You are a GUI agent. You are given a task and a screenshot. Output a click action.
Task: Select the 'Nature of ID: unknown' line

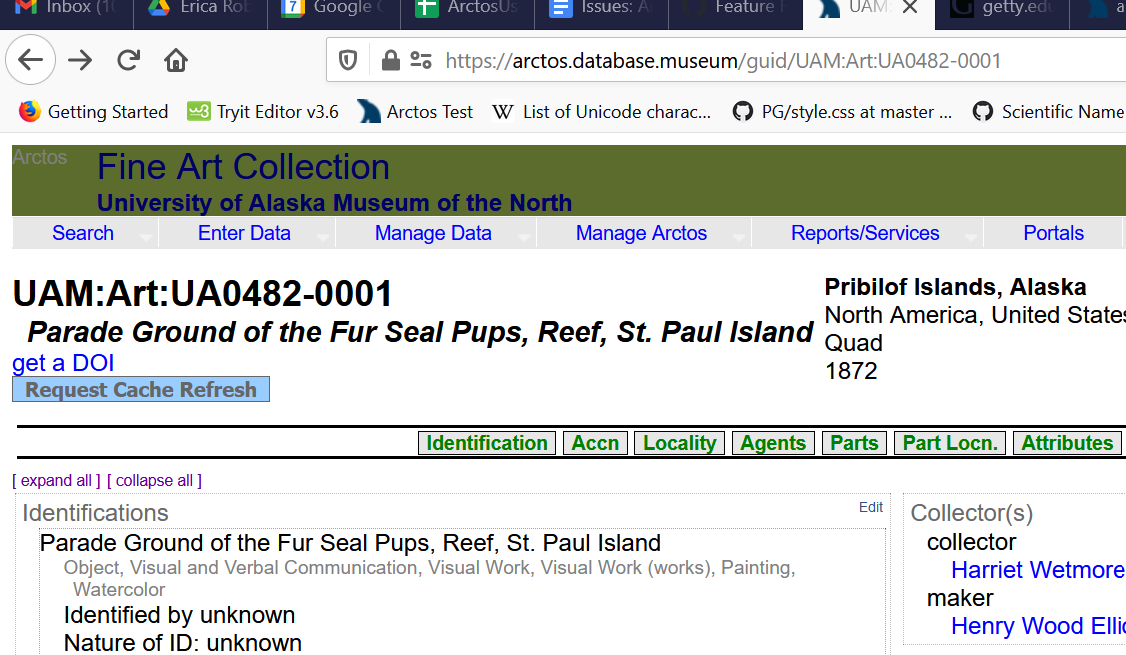[x=182, y=643]
